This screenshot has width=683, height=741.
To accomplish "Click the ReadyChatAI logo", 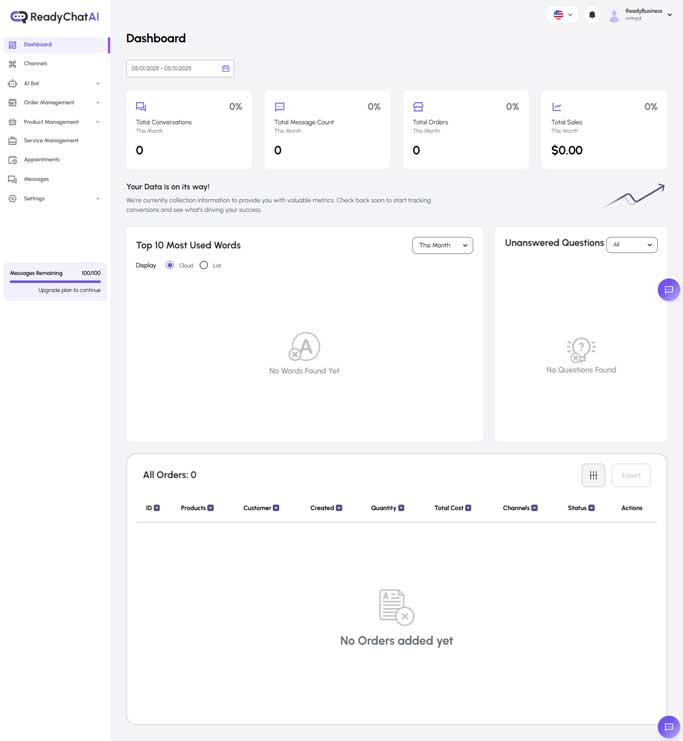I will (55, 17).
